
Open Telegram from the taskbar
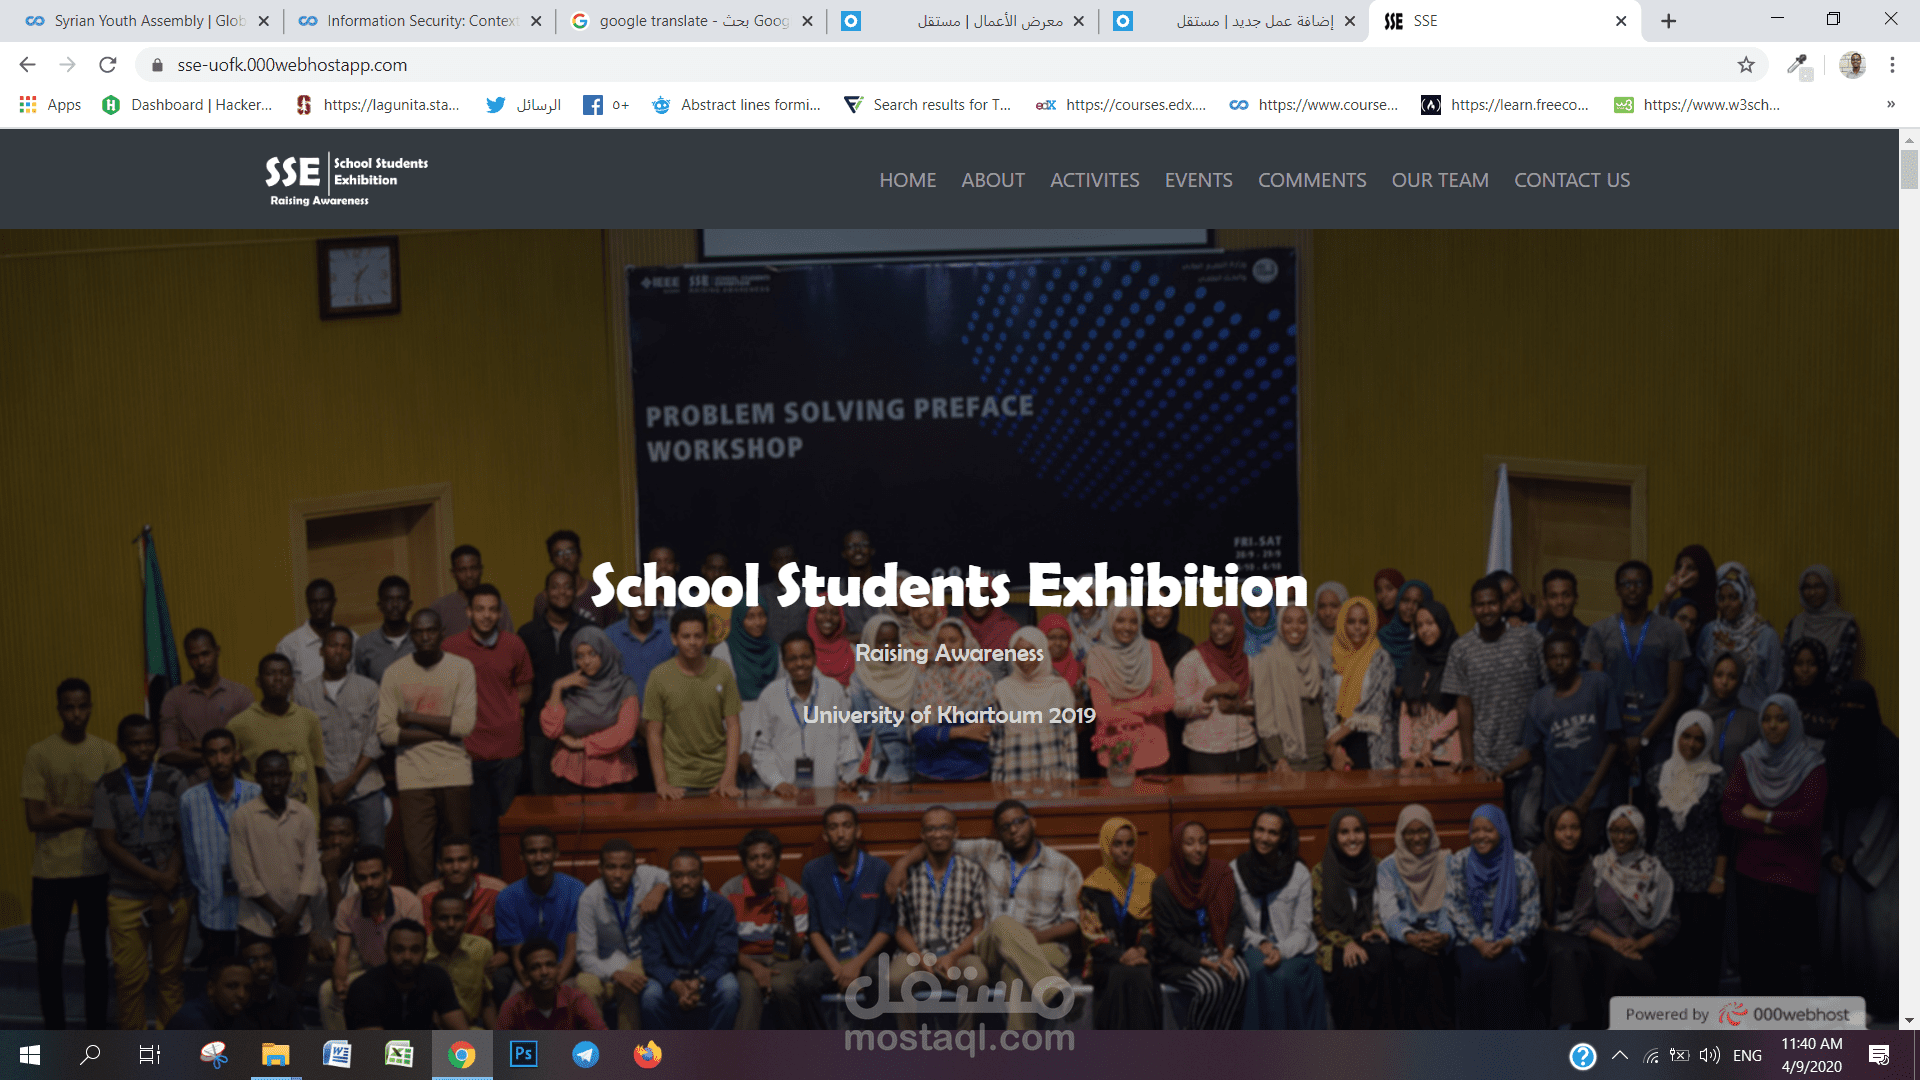(586, 1054)
